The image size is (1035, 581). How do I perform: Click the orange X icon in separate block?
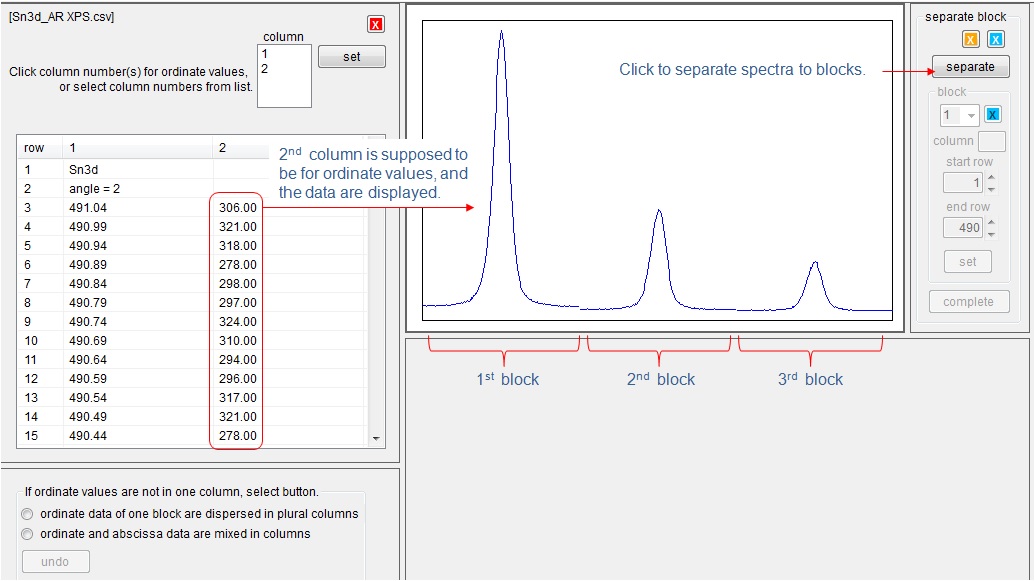pos(970,40)
